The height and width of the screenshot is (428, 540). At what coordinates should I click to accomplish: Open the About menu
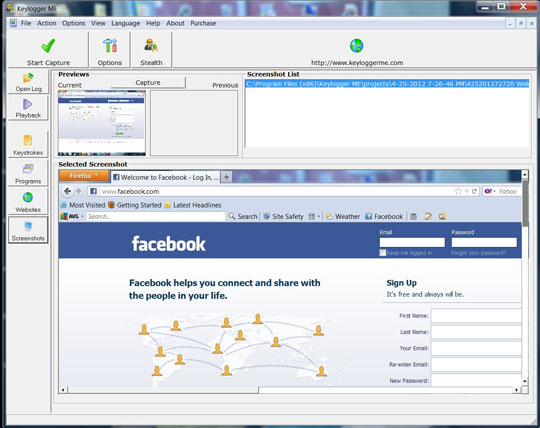[175, 23]
